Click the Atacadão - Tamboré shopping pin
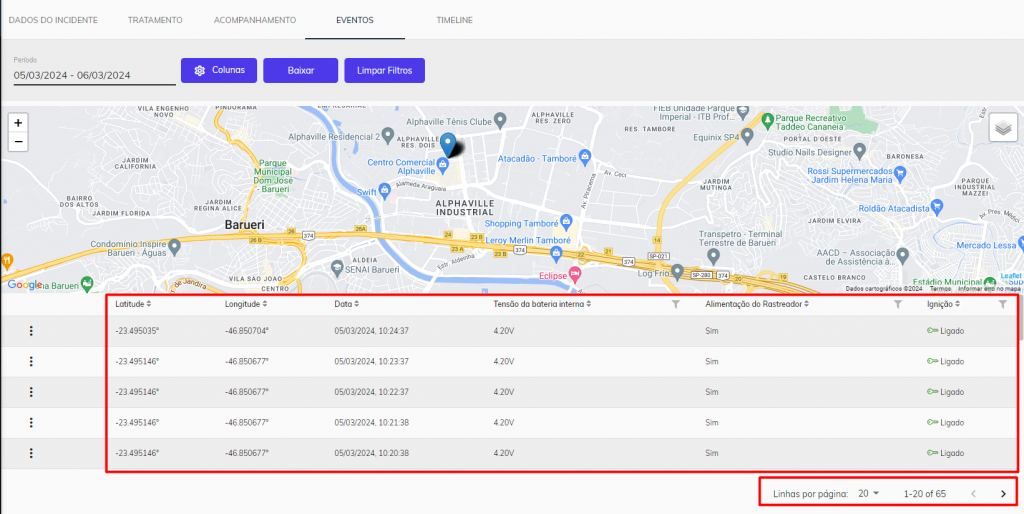The image size is (1024, 514). 584,155
